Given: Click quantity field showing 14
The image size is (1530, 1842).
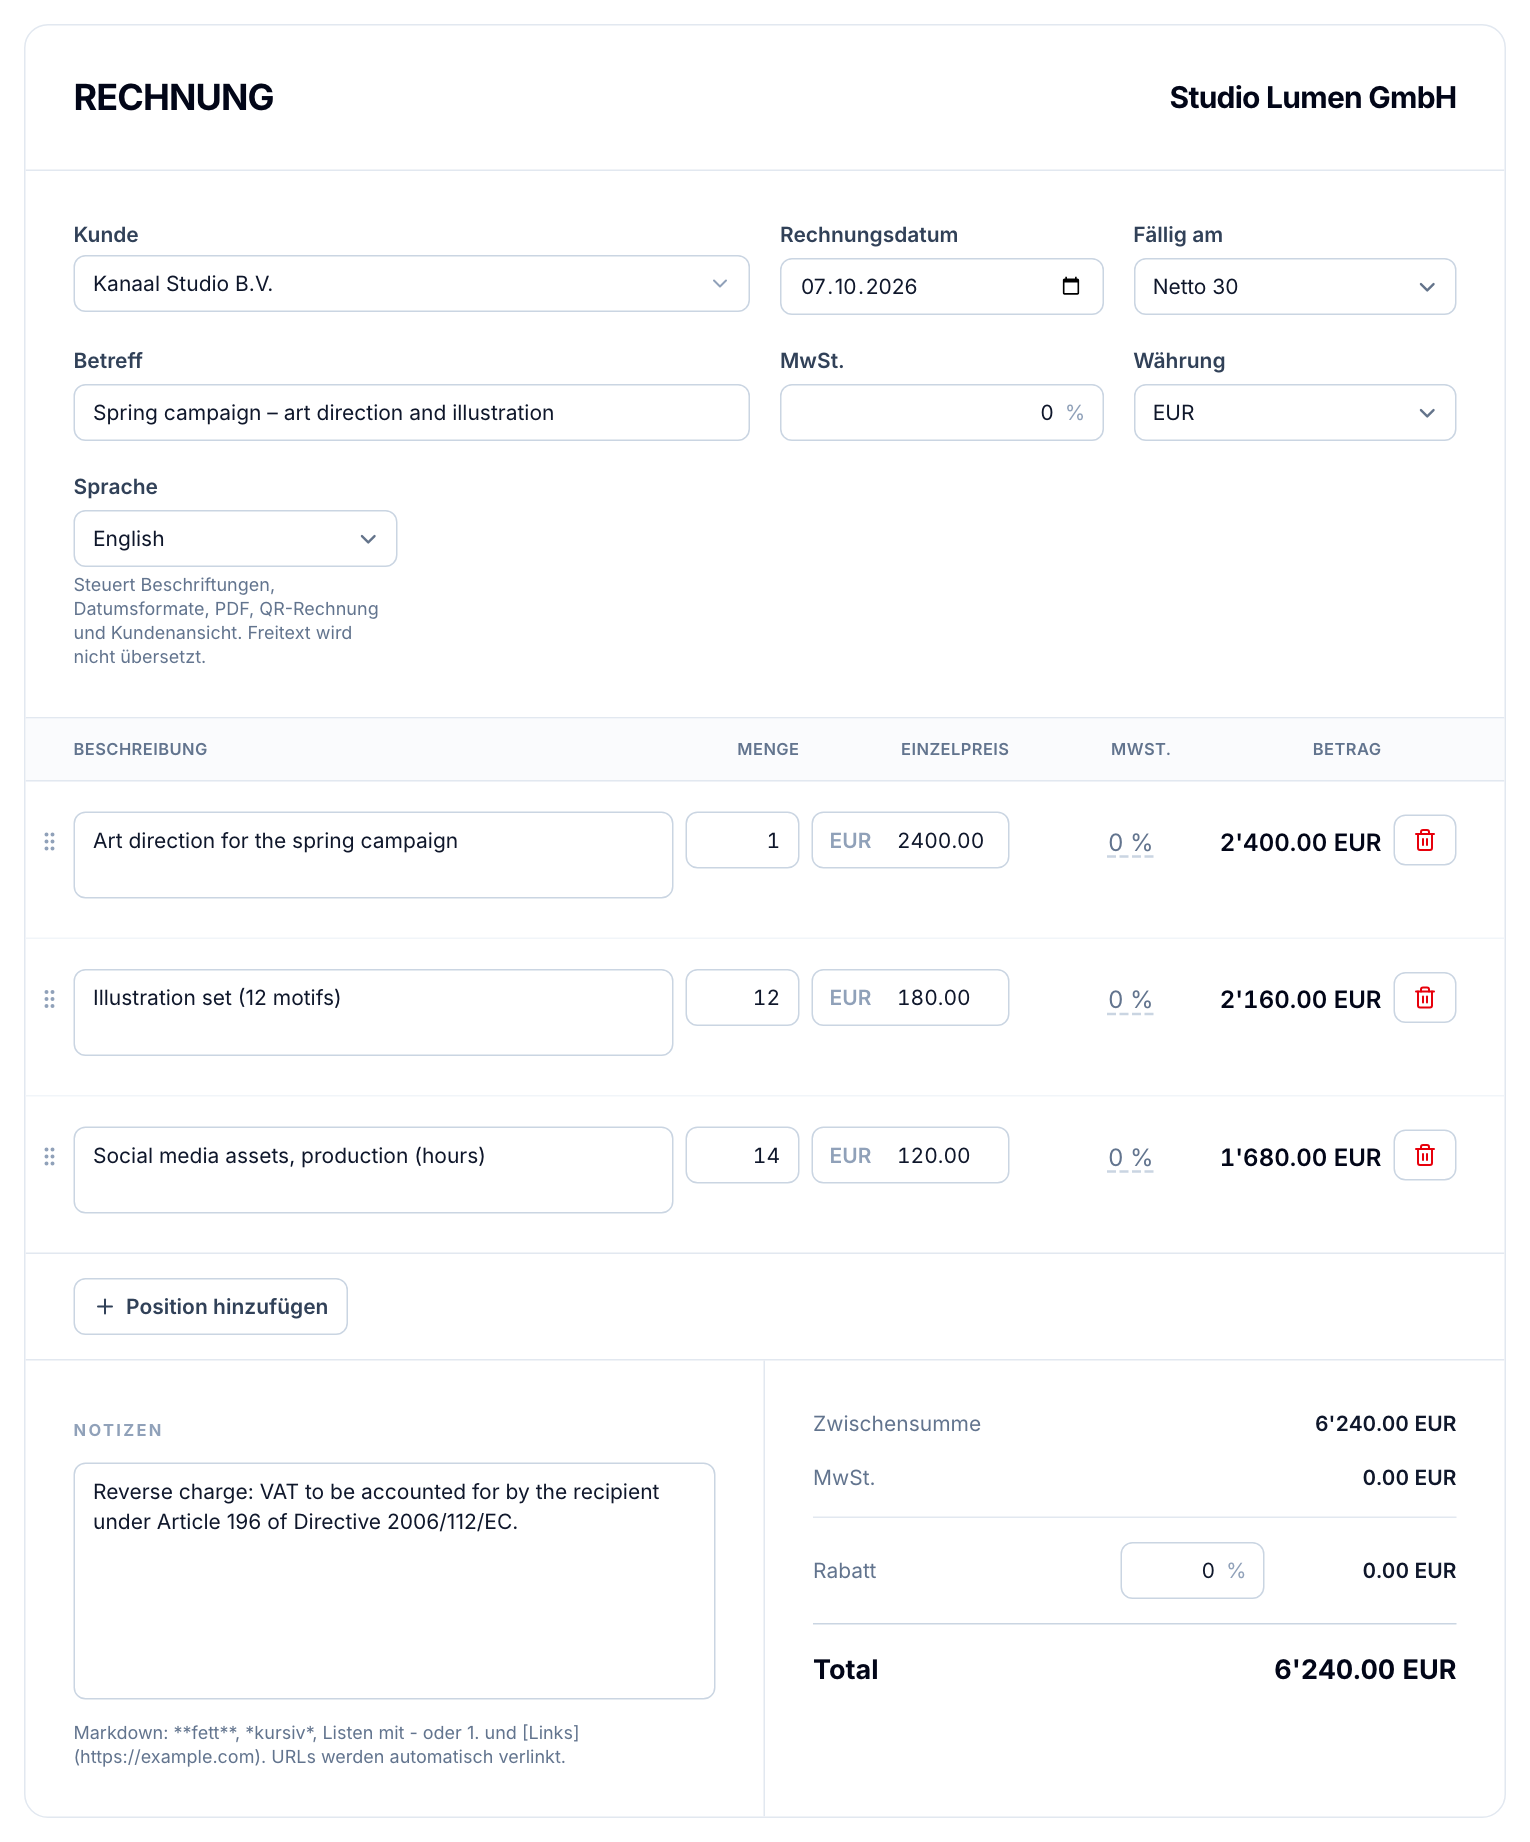Looking at the screenshot, I should coord(742,1155).
